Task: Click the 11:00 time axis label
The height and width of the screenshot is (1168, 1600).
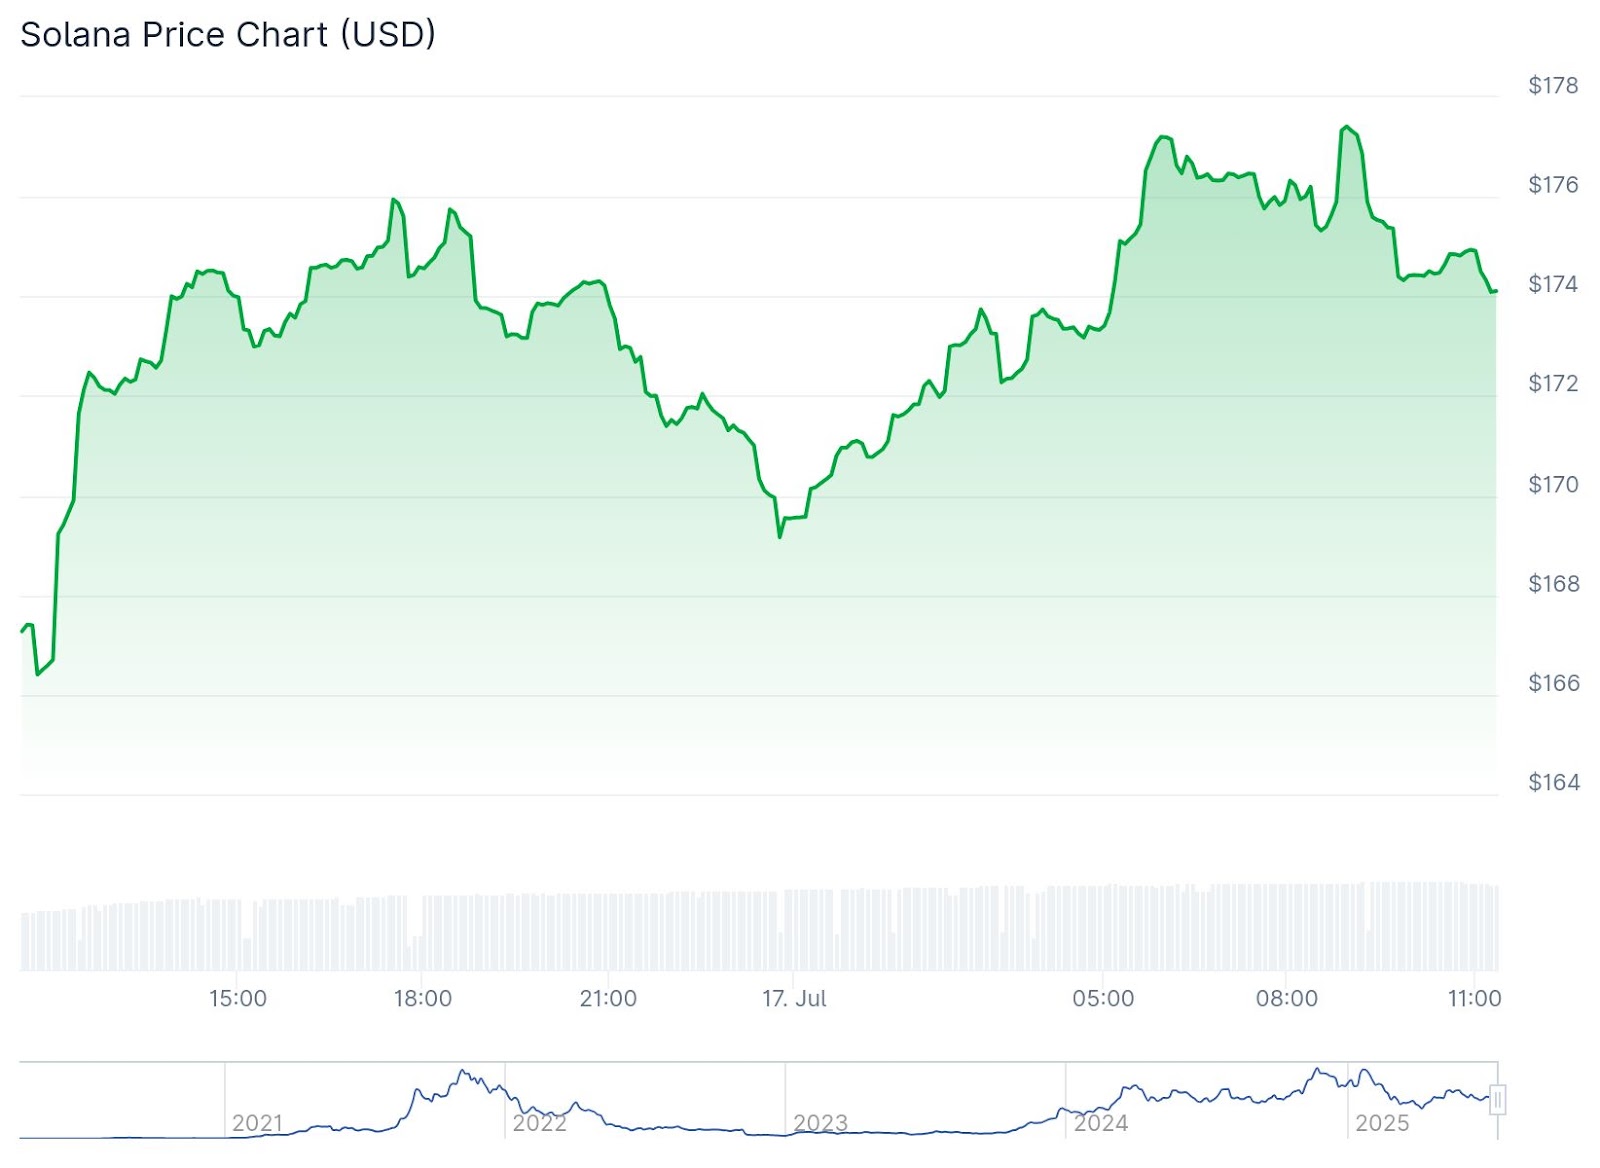Action: [1474, 998]
